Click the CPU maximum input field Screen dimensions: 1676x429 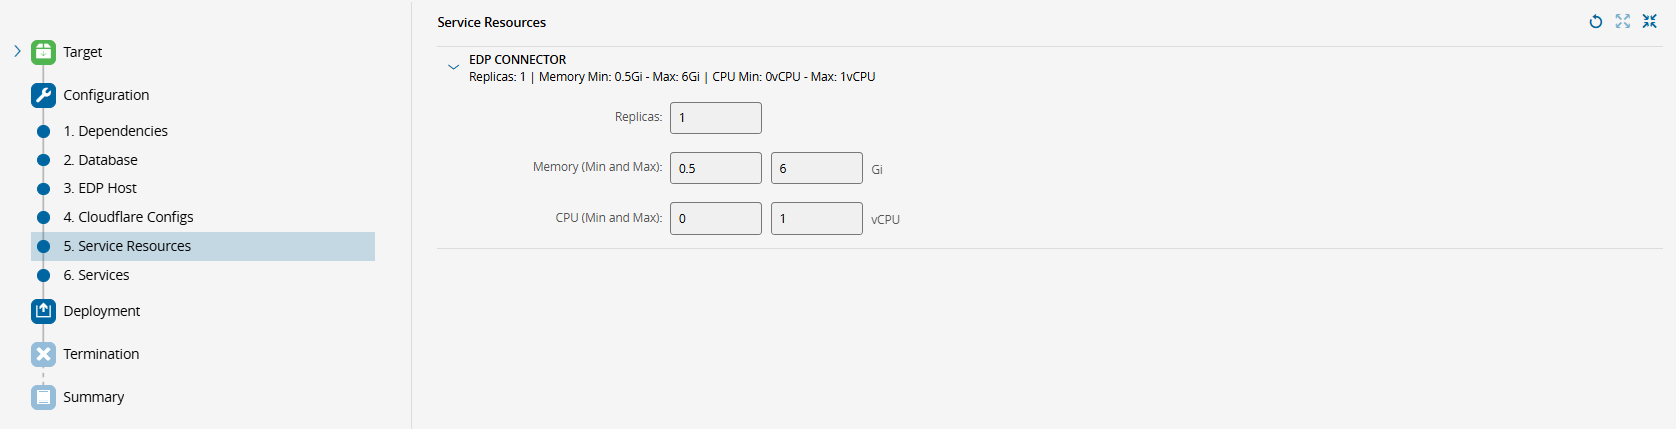pos(817,218)
